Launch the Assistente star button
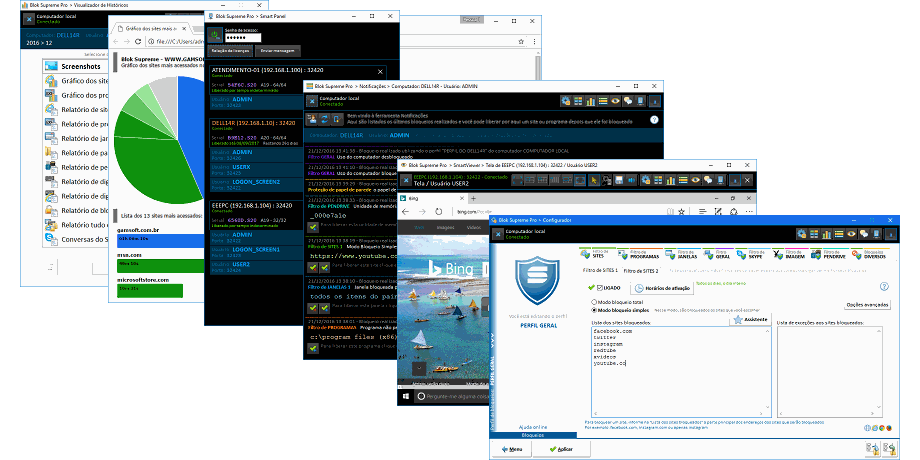 click(750, 320)
